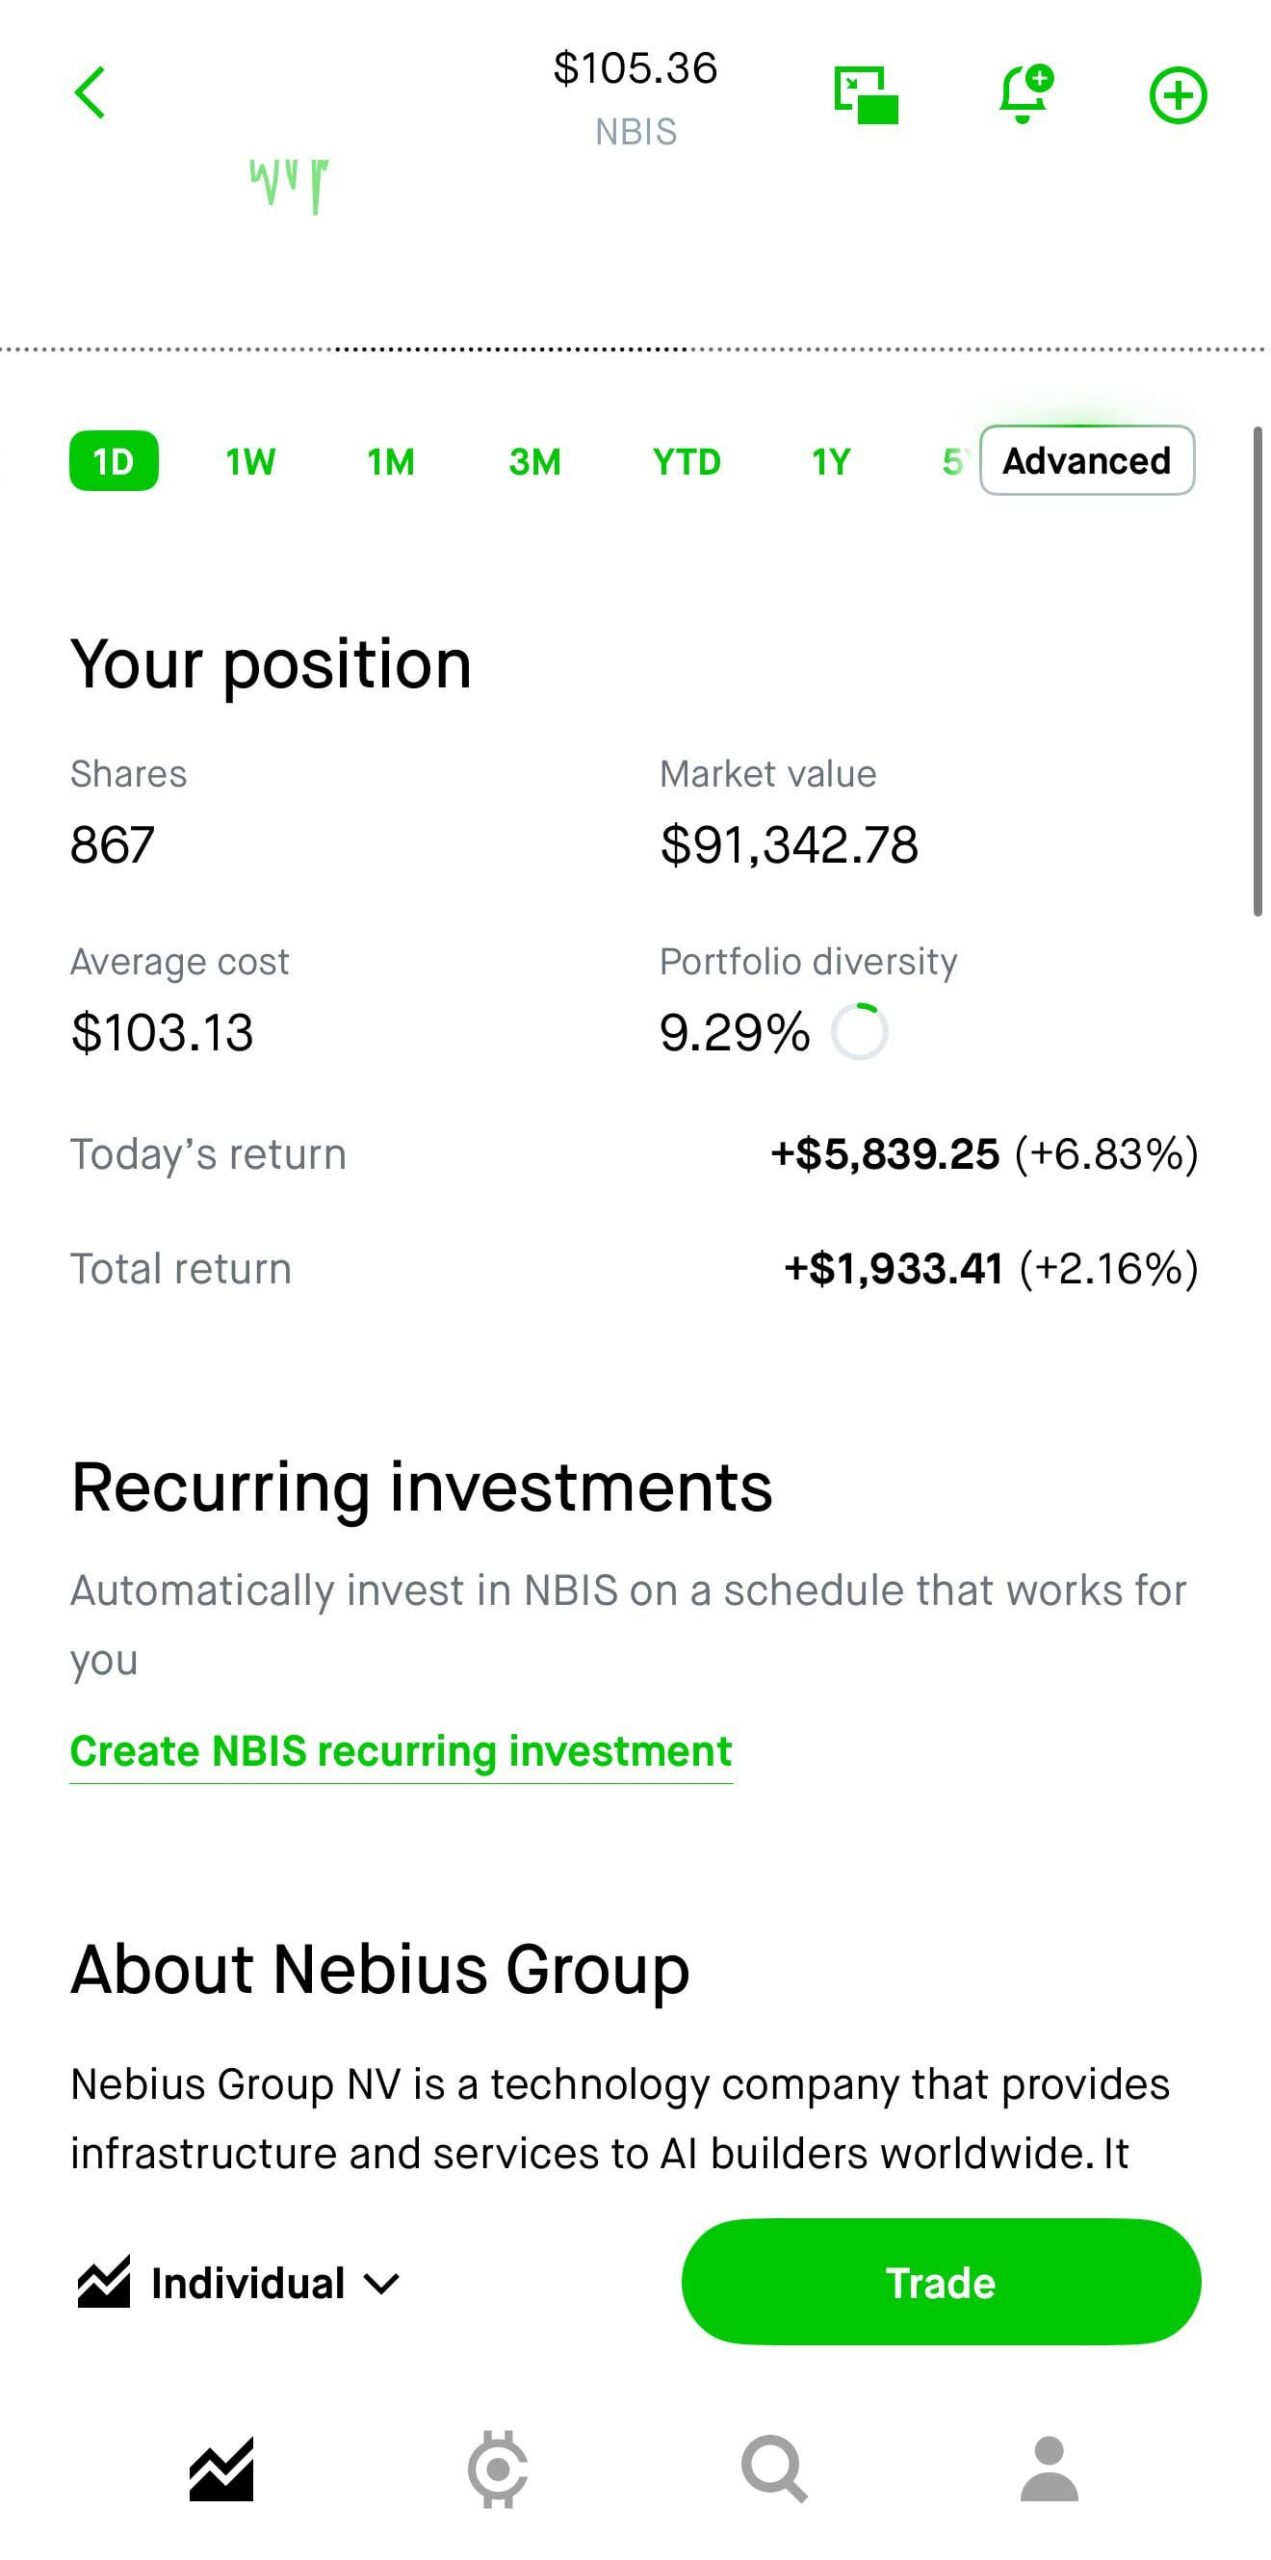Show the 1Y chart range
The height and width of the screenshot is (2560, 1271).
[x=830, y=462]
